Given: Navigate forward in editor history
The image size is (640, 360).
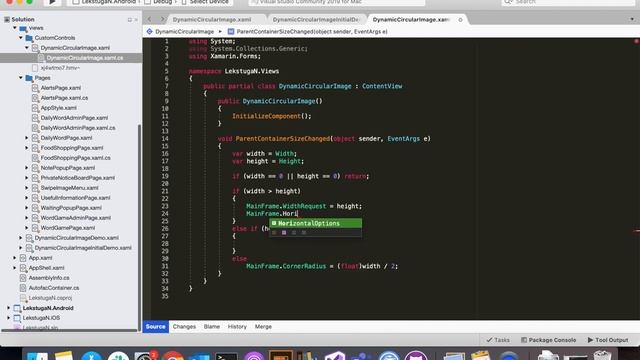Looking at the screenshot, I should 162,19.
